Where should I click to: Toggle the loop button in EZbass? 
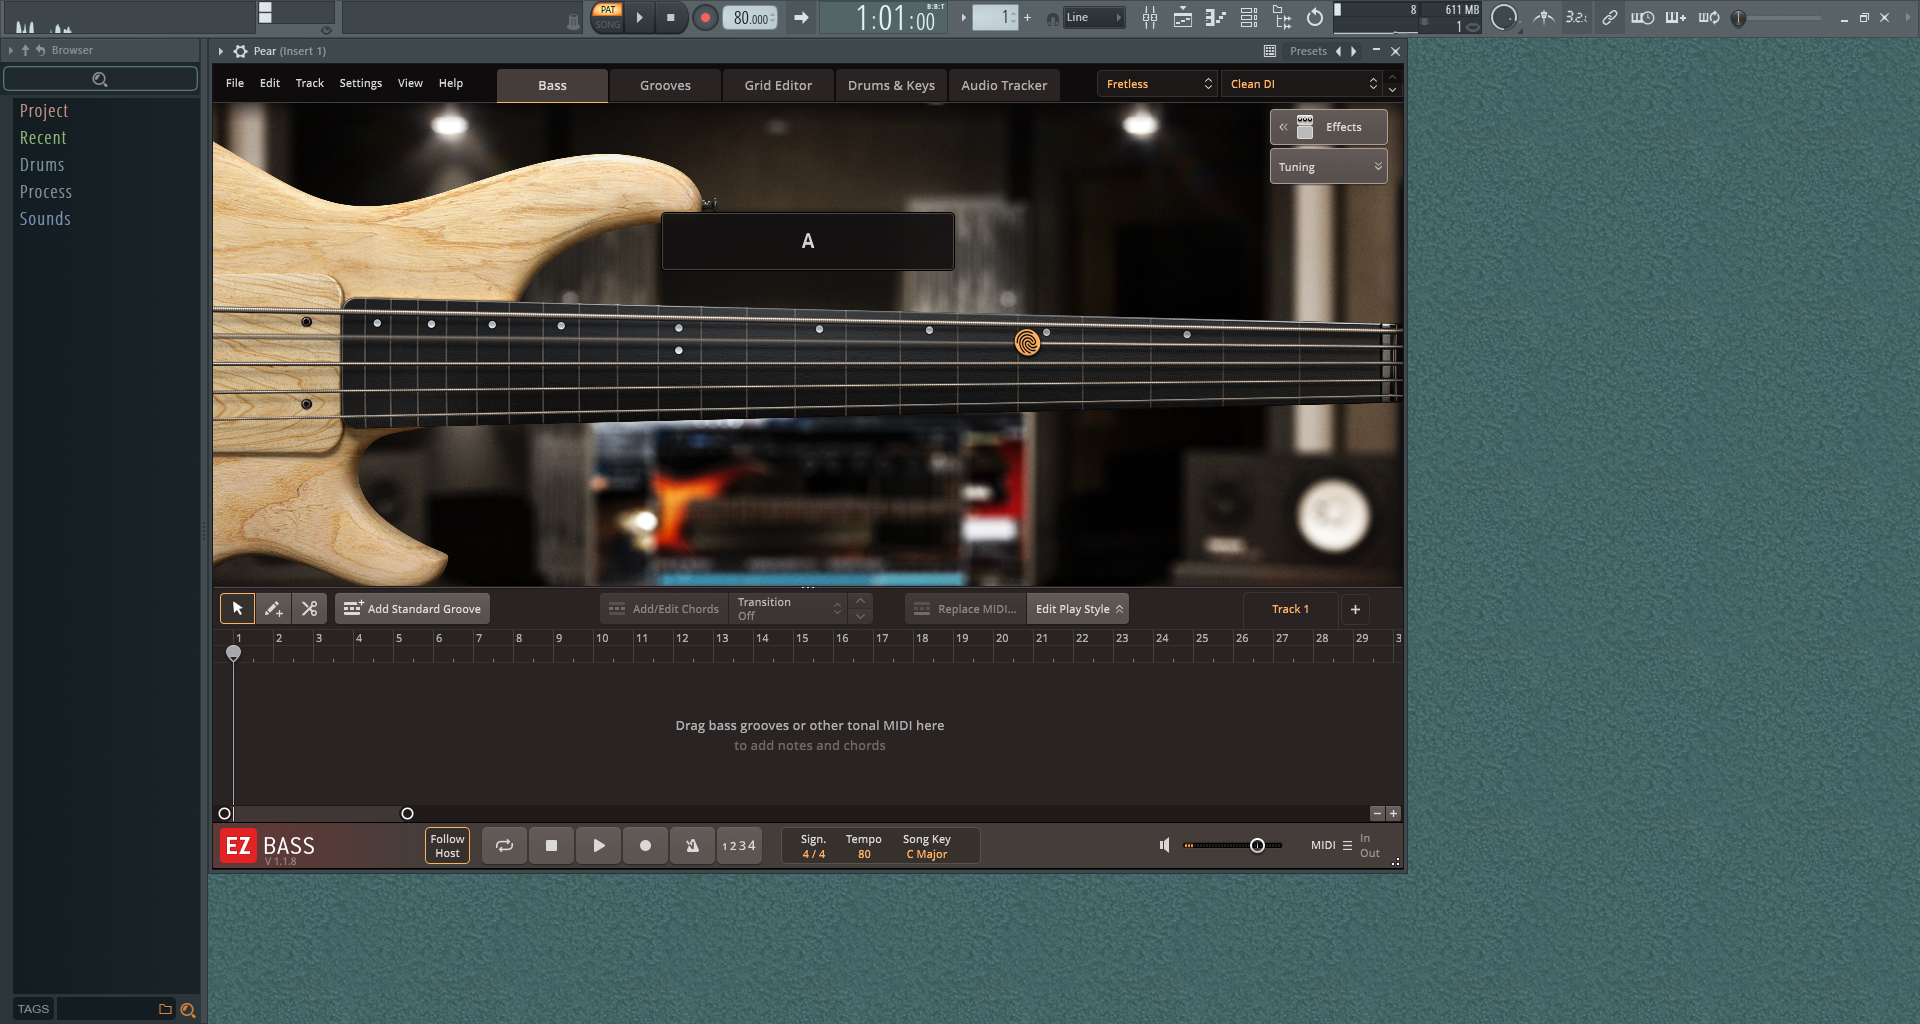coord(504,845)
